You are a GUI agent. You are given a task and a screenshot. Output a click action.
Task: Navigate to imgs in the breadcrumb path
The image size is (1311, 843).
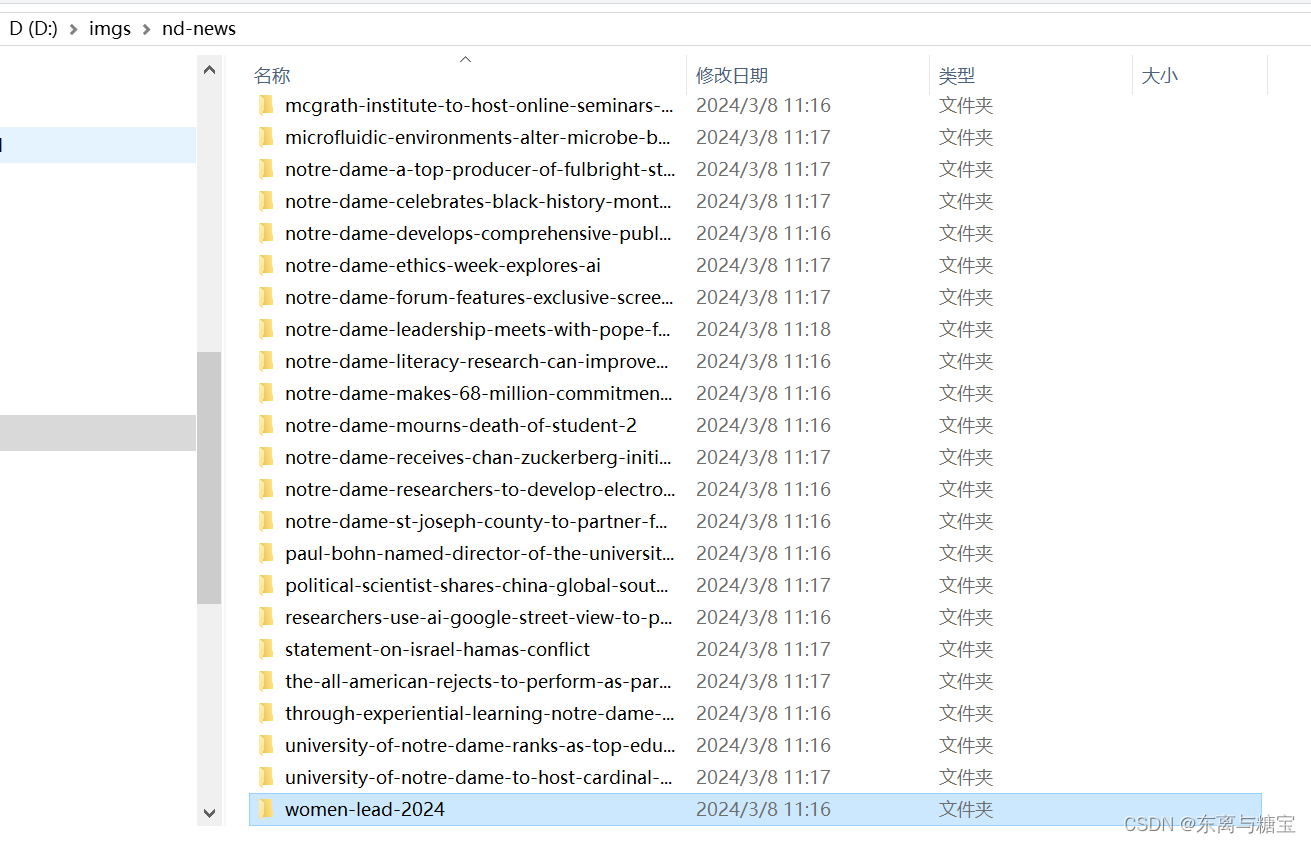coord(110,29)
